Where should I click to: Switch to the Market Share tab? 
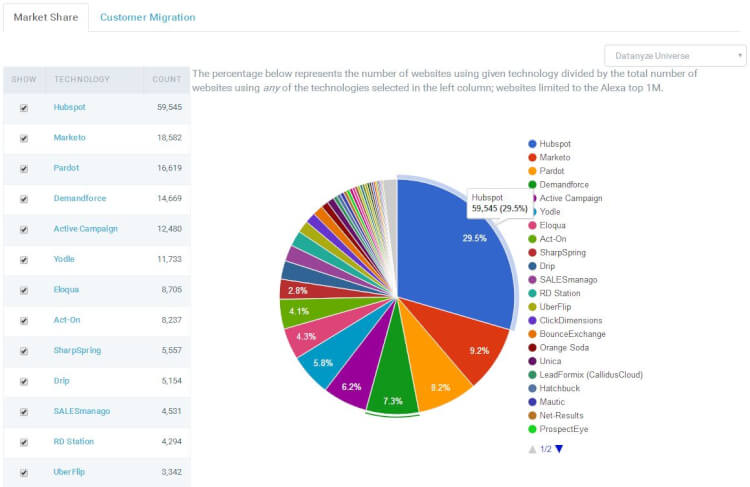click(x=46, y=17)
